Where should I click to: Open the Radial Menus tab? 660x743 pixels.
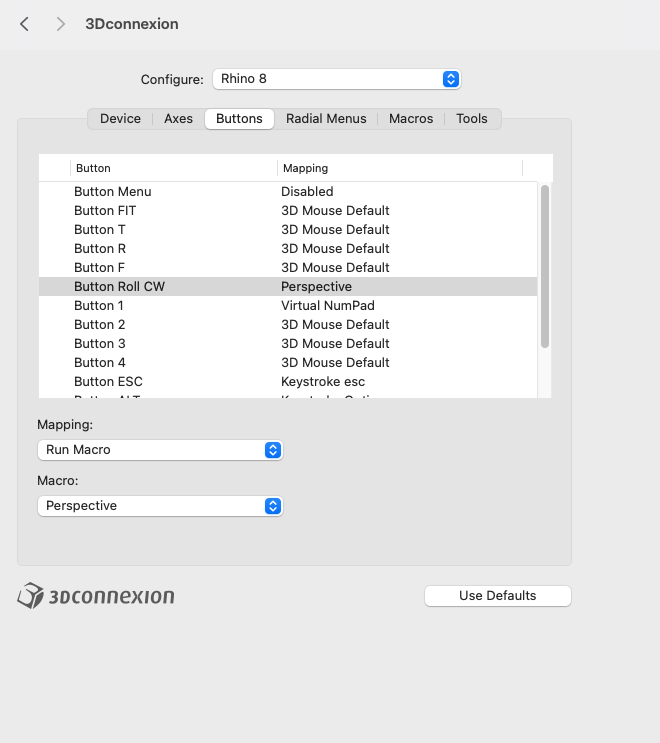pyautogui.click(x=326, y=118)
